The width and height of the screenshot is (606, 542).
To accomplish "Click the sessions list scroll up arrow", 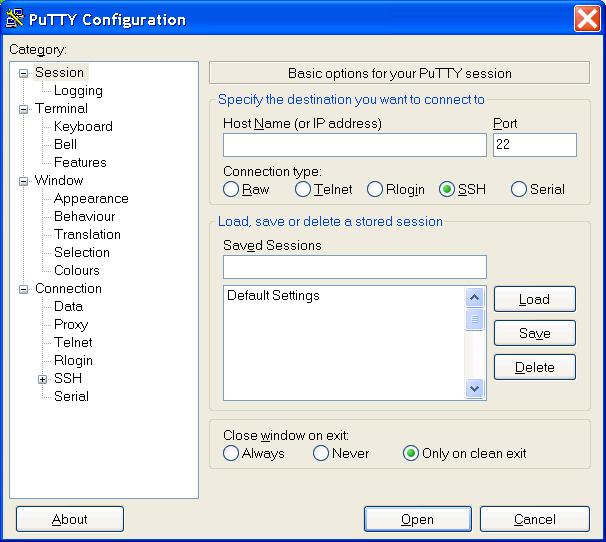I will point(474,297).
